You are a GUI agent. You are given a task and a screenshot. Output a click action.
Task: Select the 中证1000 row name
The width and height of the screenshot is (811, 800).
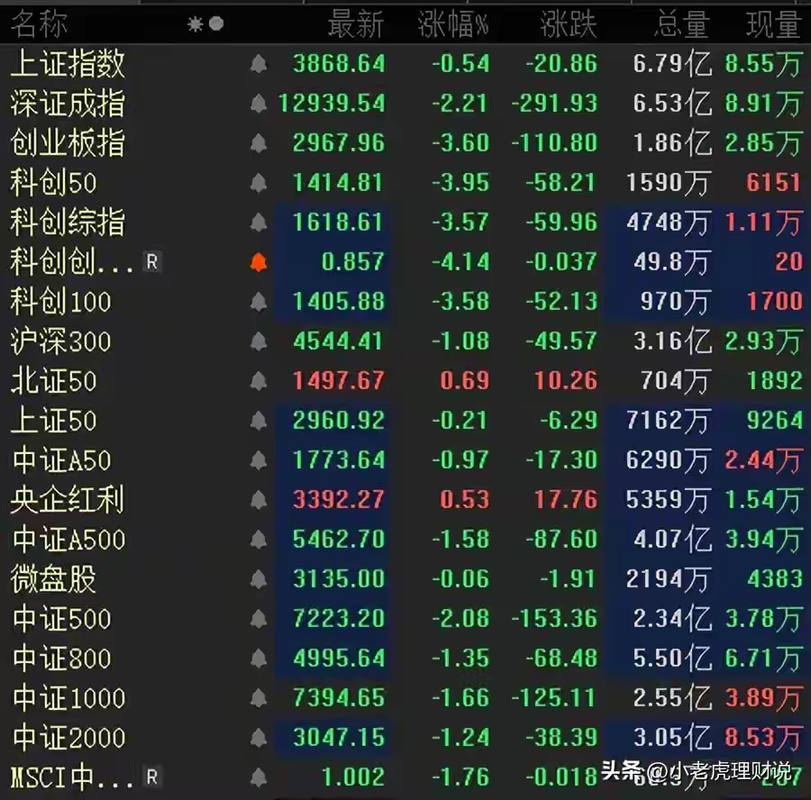[69, 698]
